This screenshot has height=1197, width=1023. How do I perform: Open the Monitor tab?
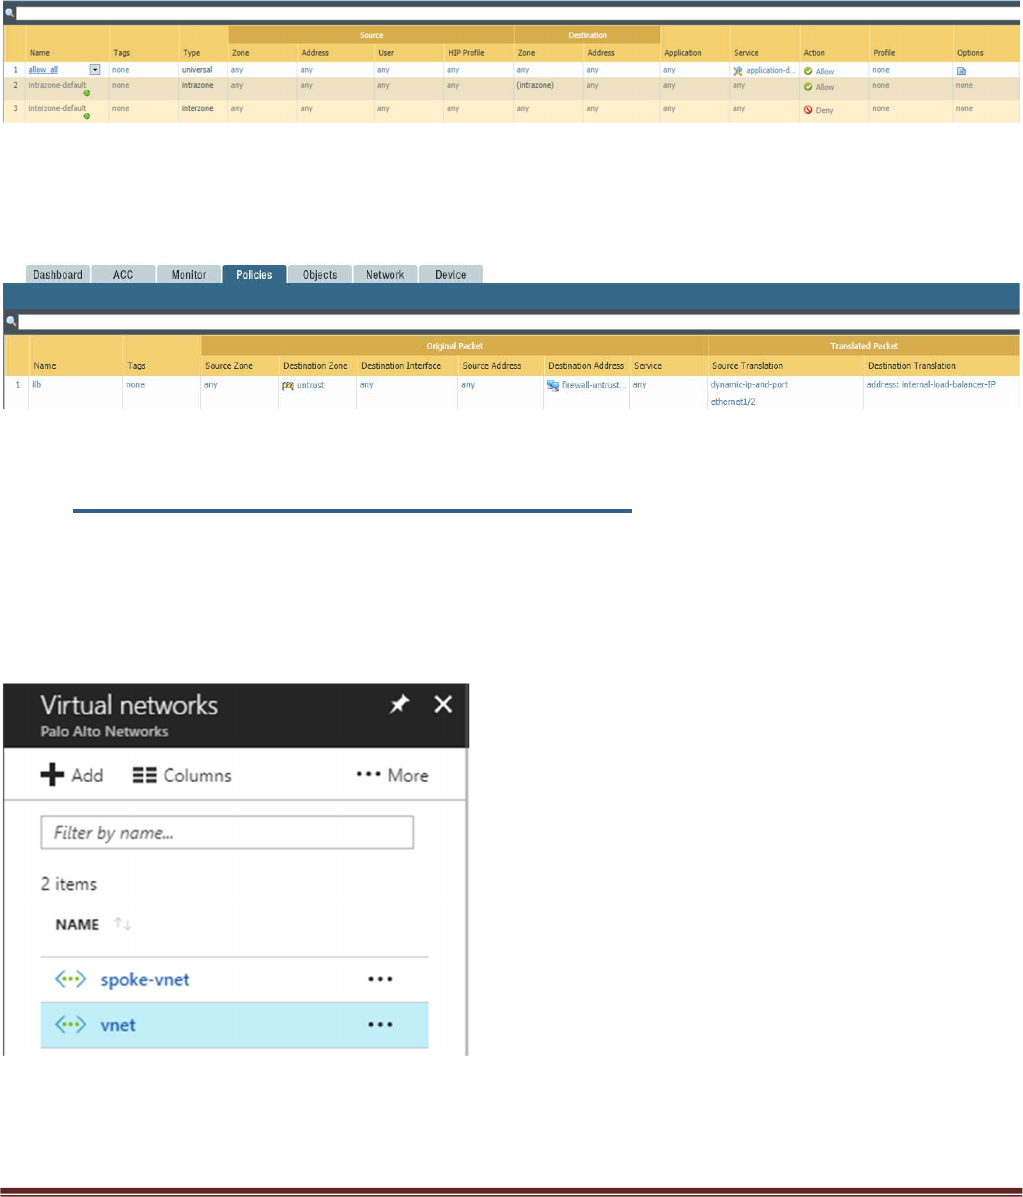point(189,274)
